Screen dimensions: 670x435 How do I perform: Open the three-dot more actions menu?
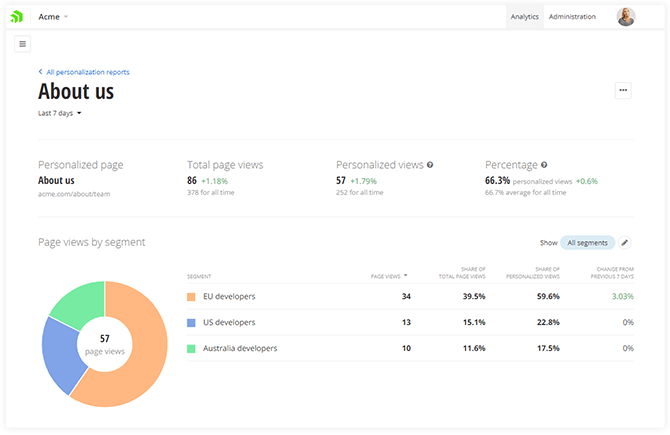click(x=623, y=91)
